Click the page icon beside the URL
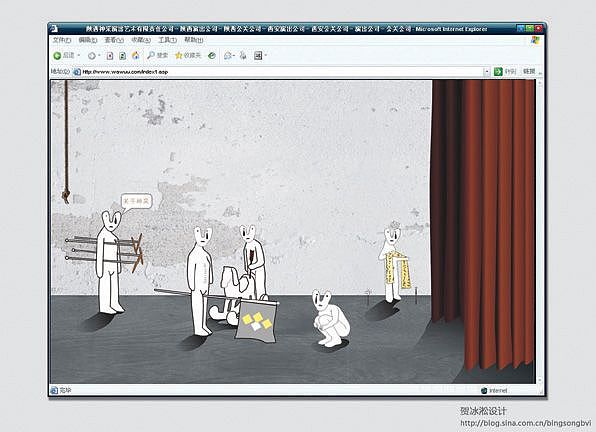This screenshot has height=432, width=596. [77, 71]
